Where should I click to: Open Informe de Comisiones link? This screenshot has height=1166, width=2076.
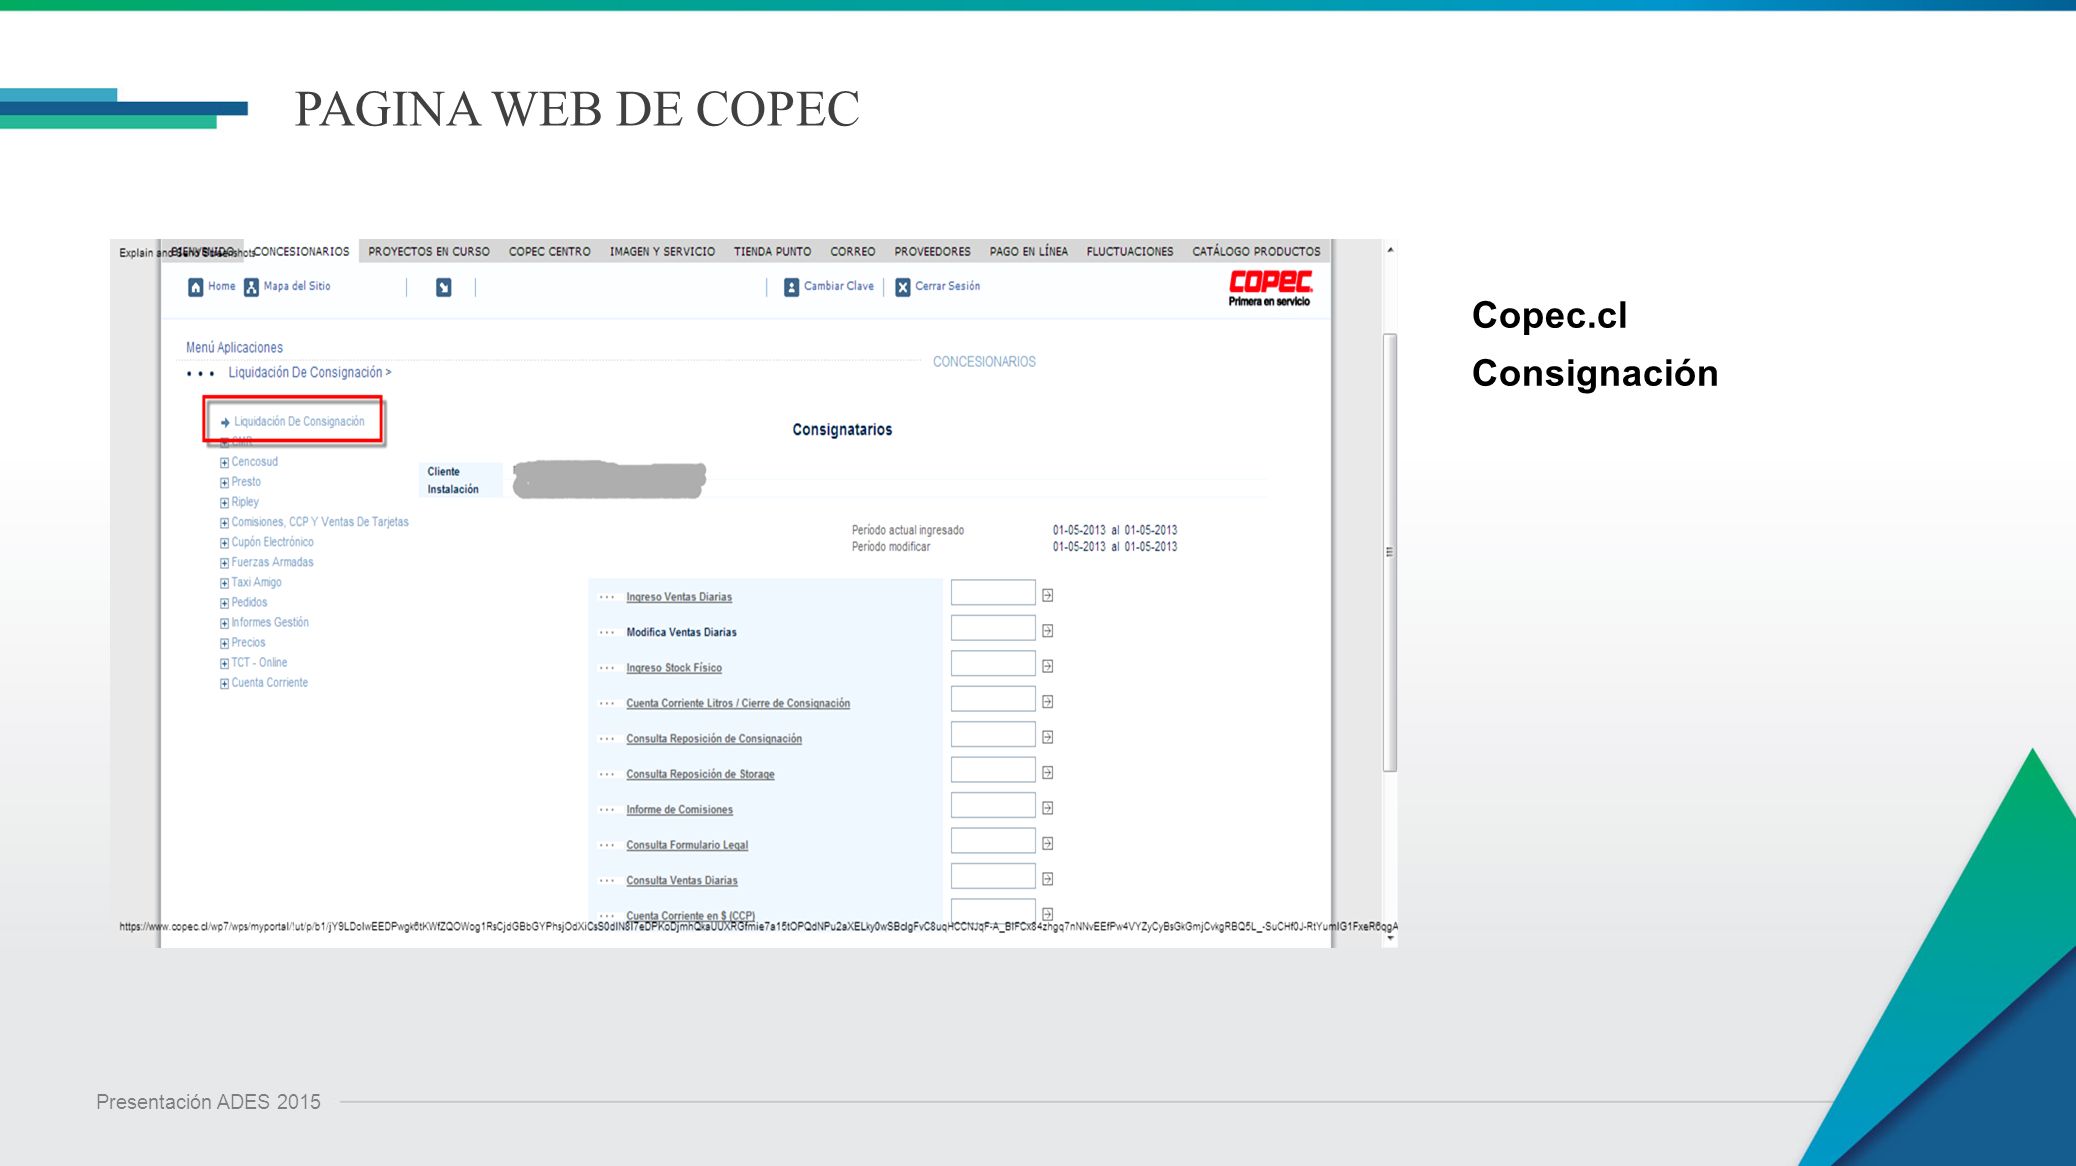tap(679, 810)
